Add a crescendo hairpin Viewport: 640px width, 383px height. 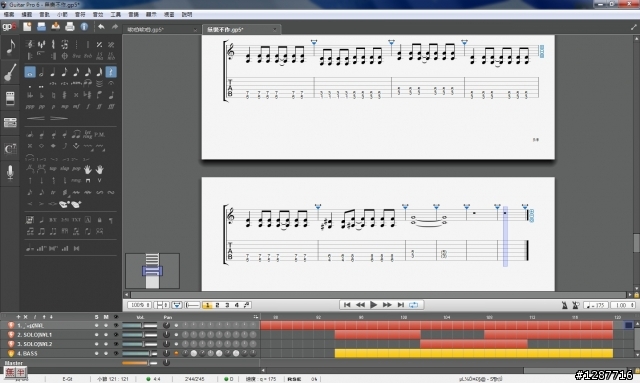coord(36,118)
